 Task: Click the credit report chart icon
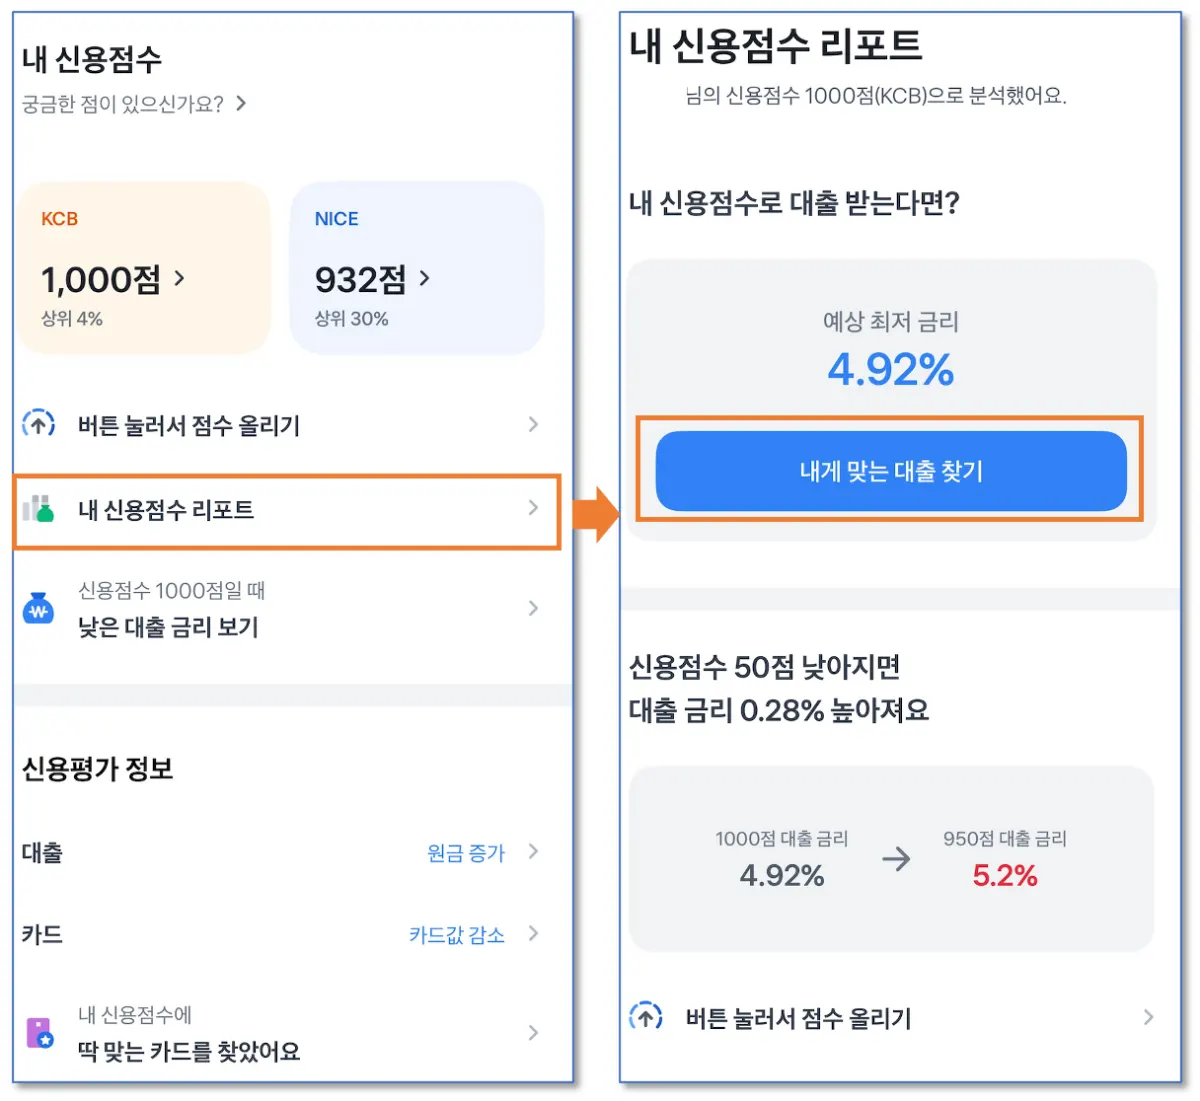tap(38, 509)
